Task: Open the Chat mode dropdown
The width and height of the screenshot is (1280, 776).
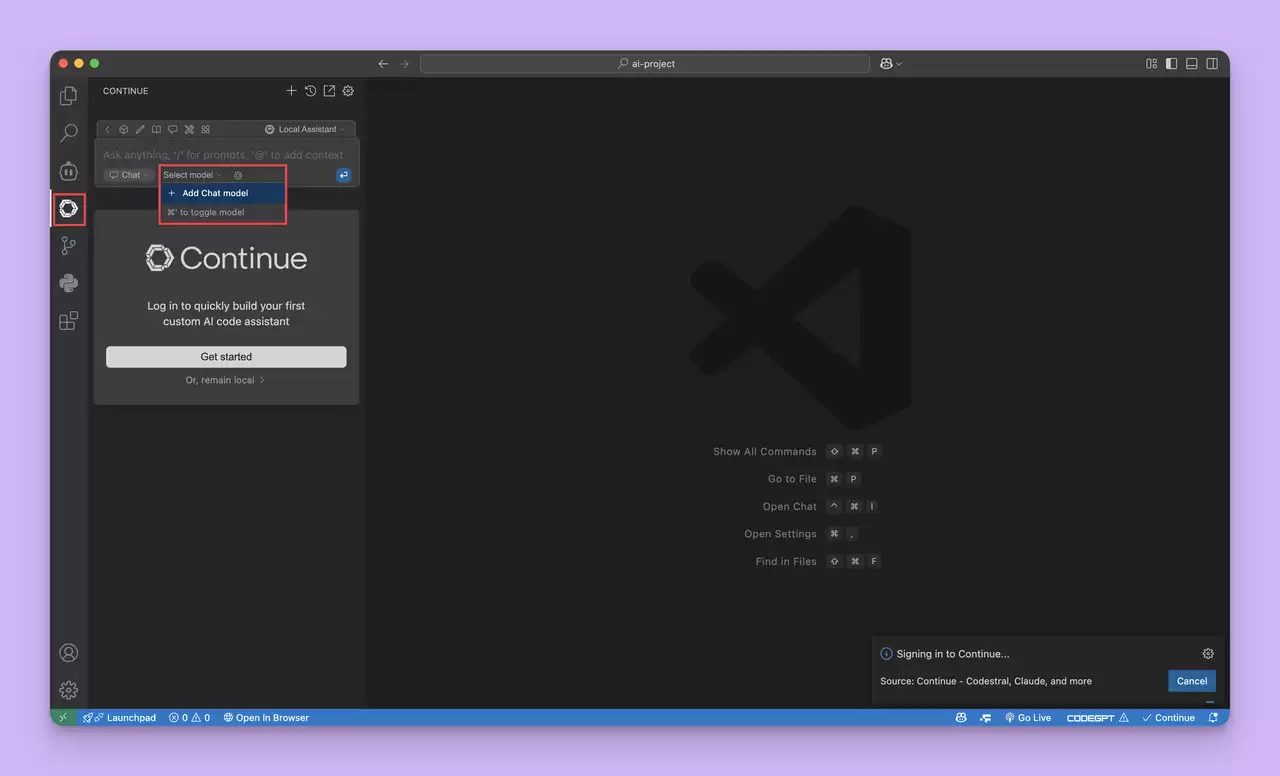Action: tap(129, 175)
